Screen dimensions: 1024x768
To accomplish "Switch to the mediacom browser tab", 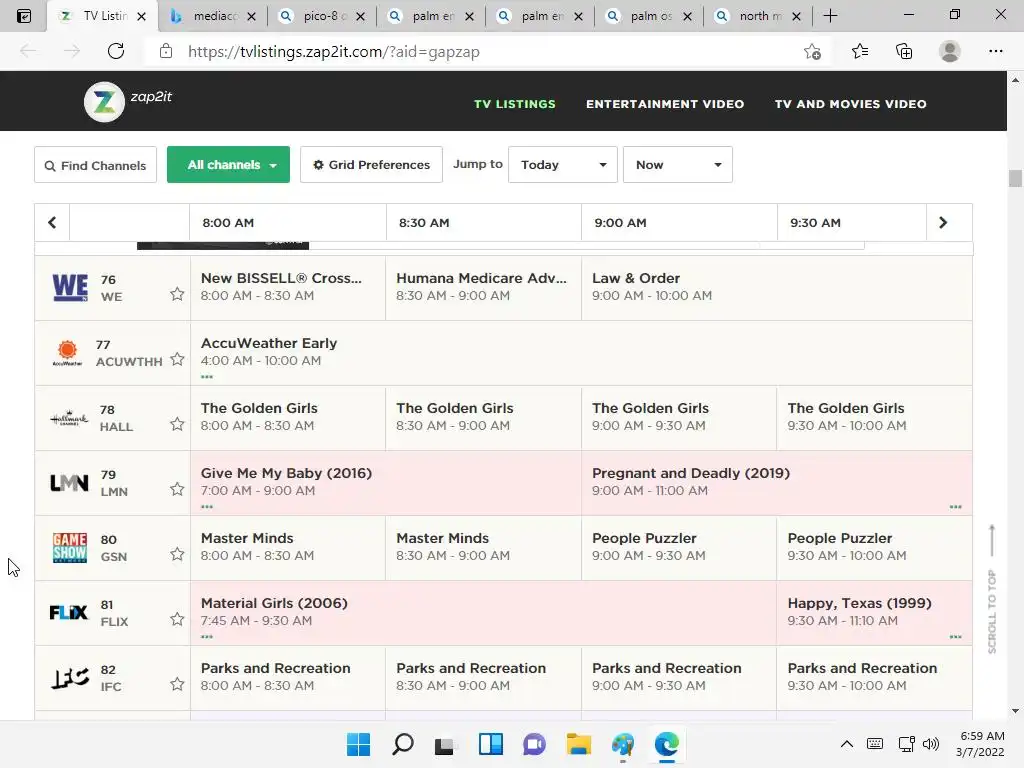I will pos(212,16).
